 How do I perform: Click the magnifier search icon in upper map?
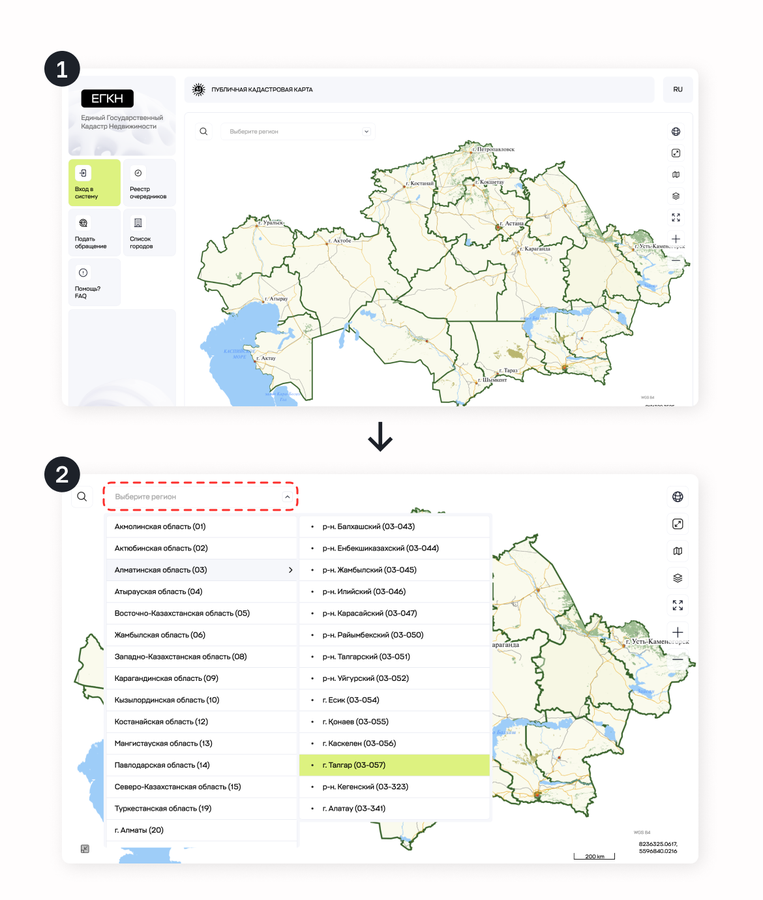point(204,132)
